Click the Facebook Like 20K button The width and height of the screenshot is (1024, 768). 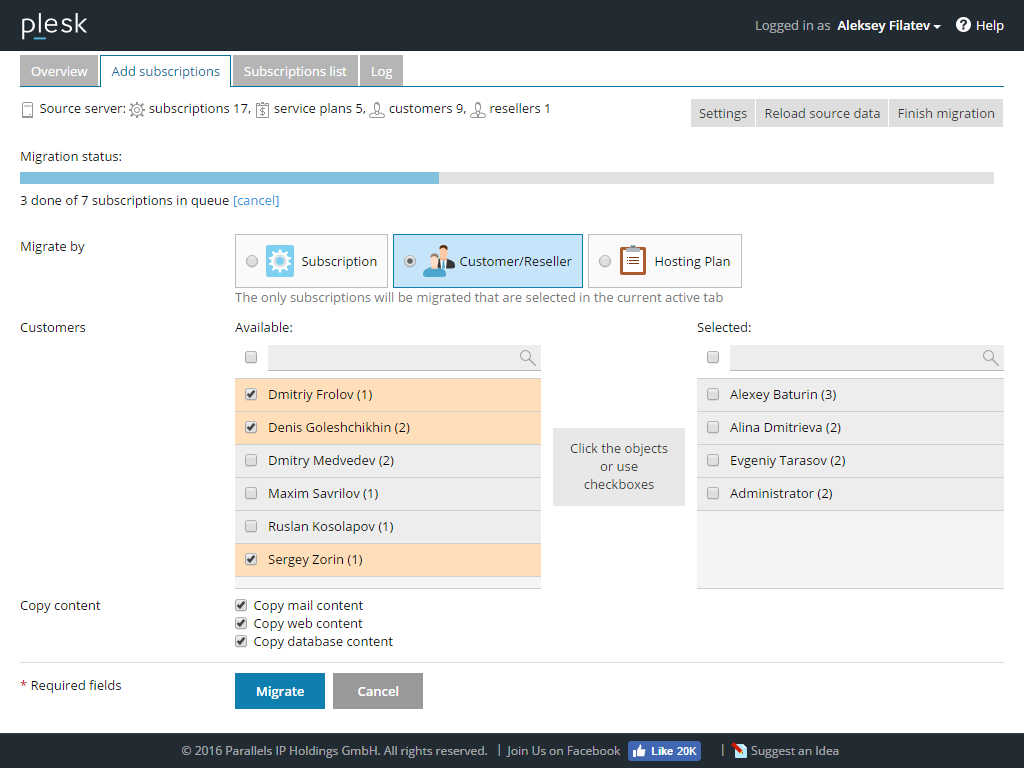click(x=664, y=751)
